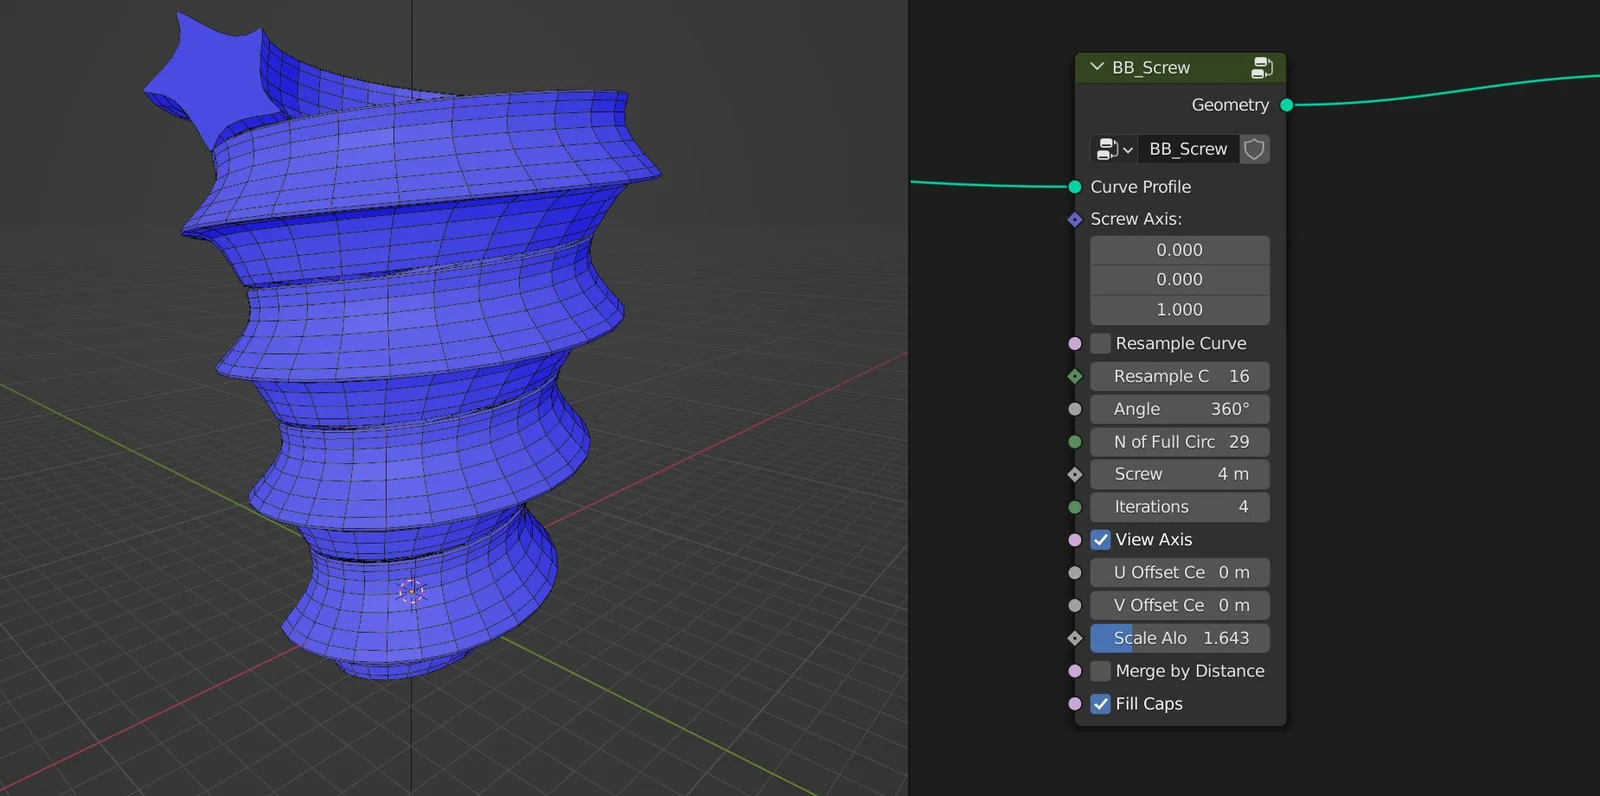Click the Angle input socket
This screenshot has height=796, width=1600.
1075,409
